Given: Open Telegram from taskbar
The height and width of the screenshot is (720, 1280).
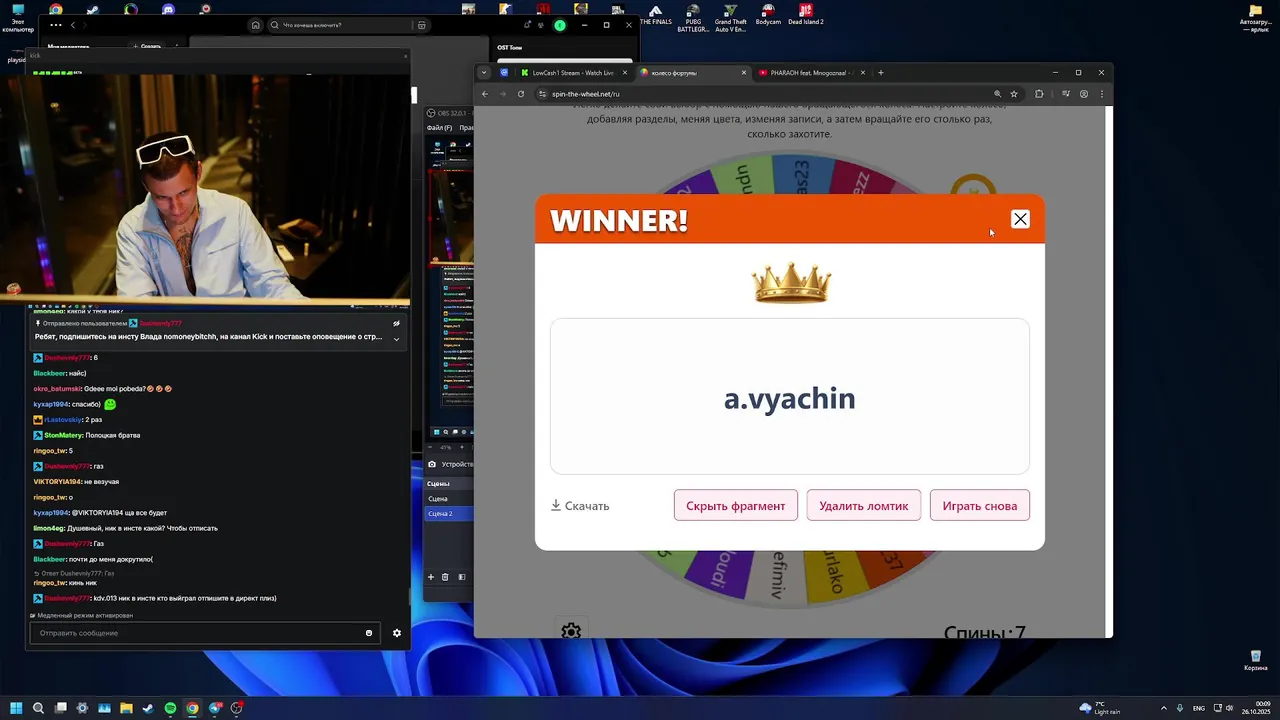Looking at the screenshot, I should click(214, 708).
